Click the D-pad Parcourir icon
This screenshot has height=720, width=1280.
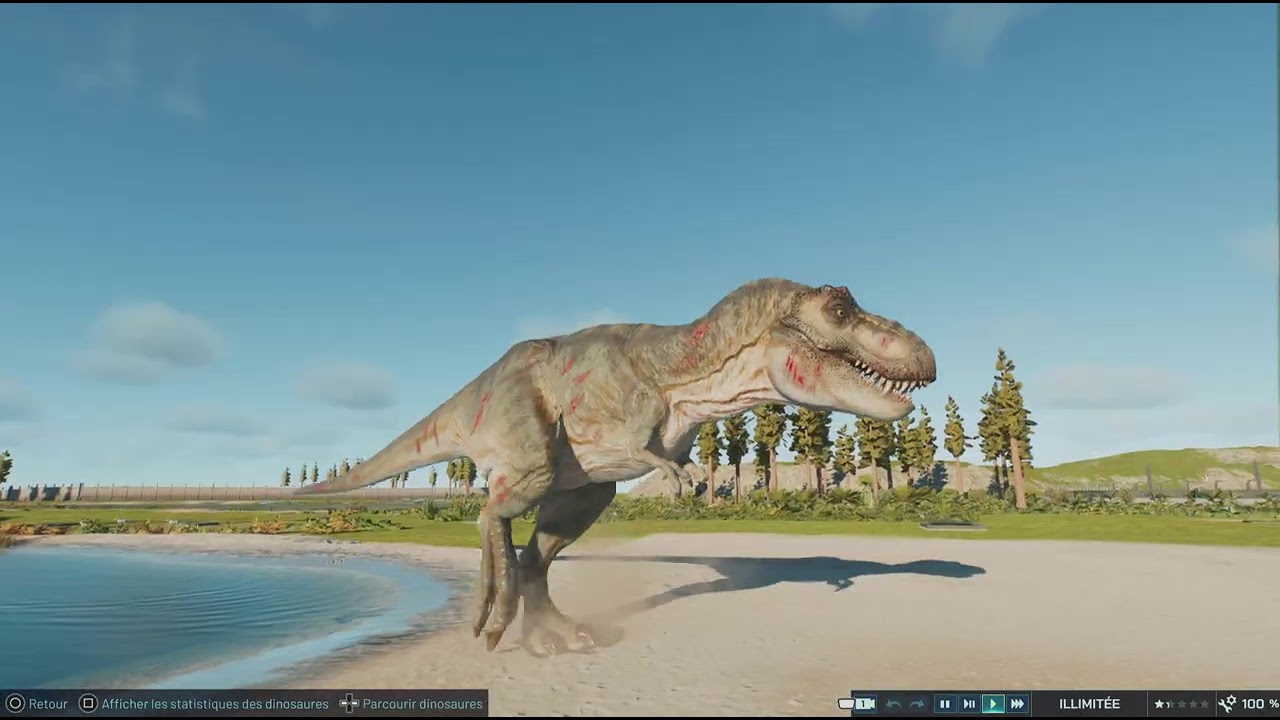coord(349,704)
